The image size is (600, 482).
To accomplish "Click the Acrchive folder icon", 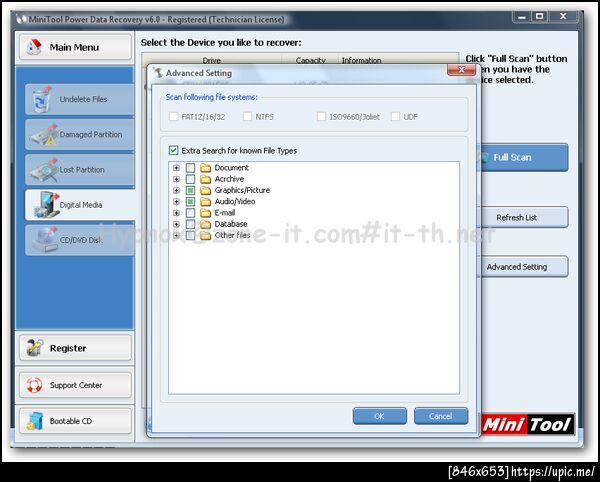I will click(x=206, y=179).
